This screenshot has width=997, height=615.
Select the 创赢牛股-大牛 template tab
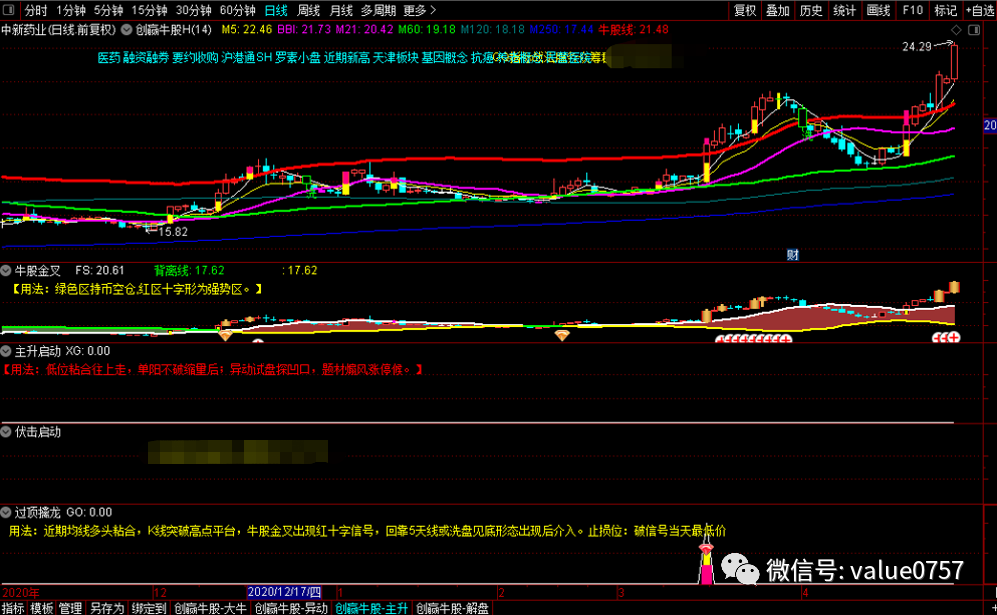[210, 609]
